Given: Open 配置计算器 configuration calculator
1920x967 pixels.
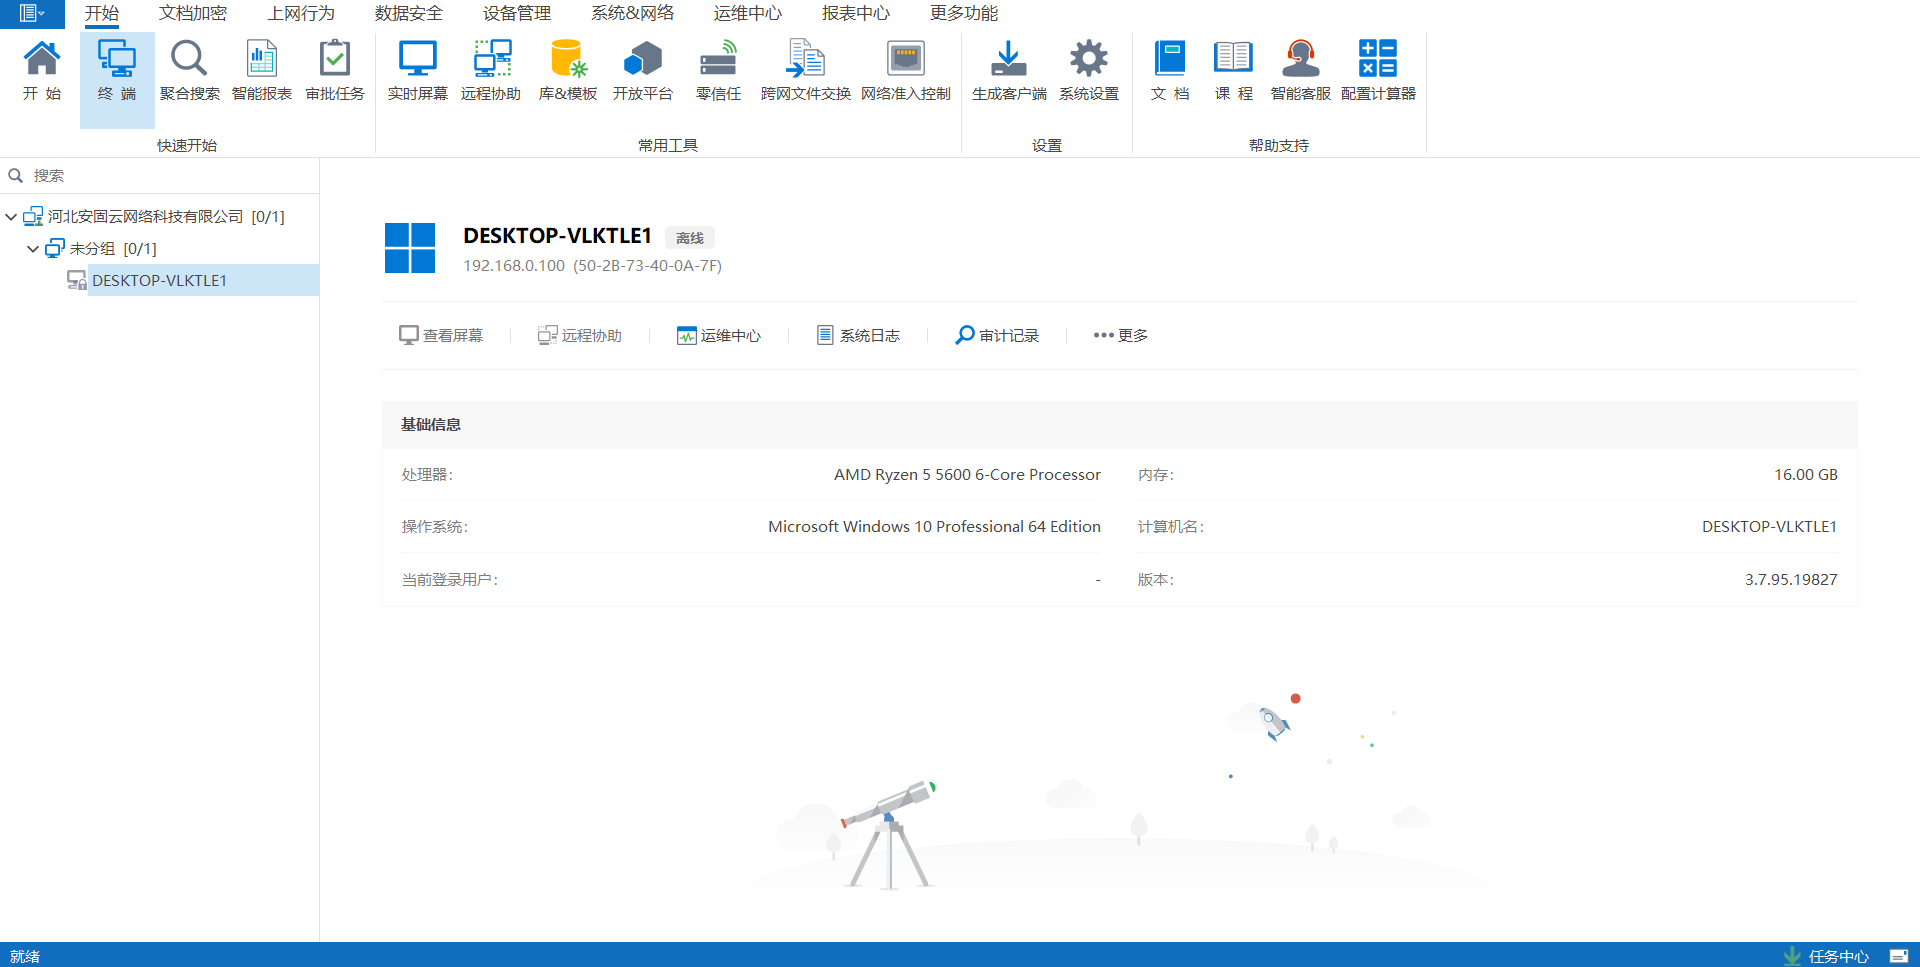Looking at the screenshot, I should tap(1378, 71).
